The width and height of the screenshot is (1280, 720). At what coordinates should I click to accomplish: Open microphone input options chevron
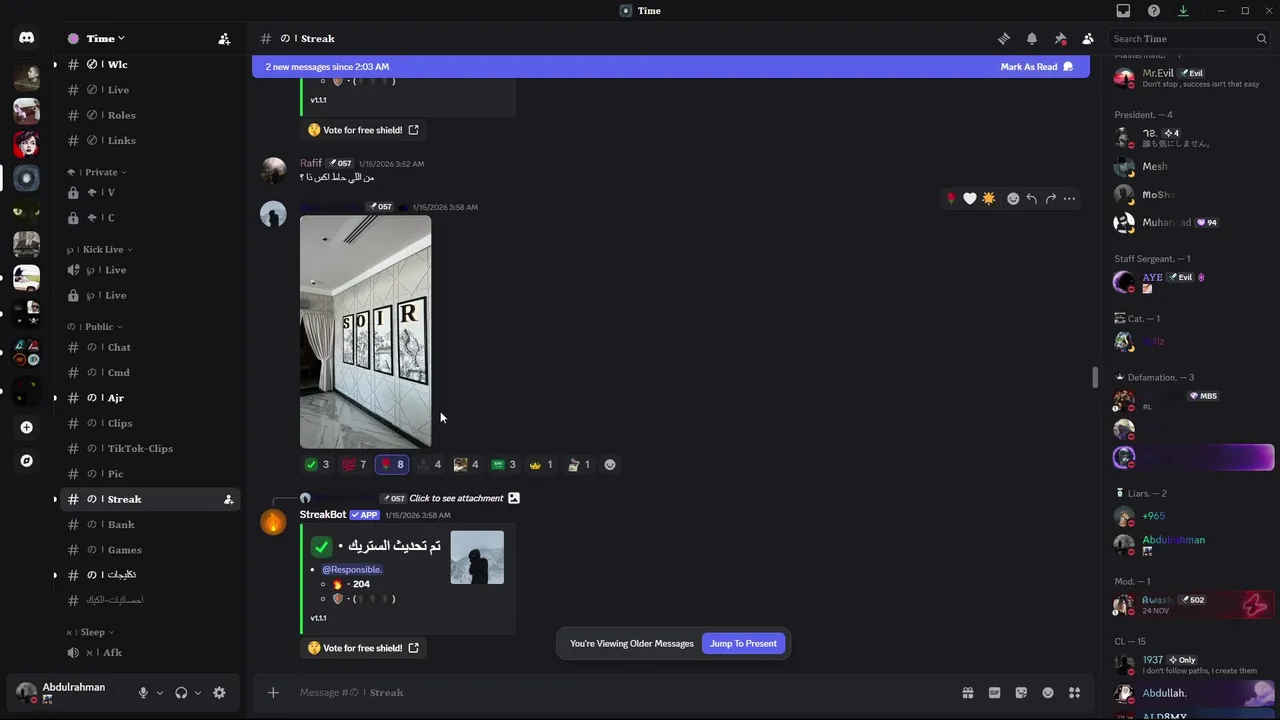click(x=159, y=693)
